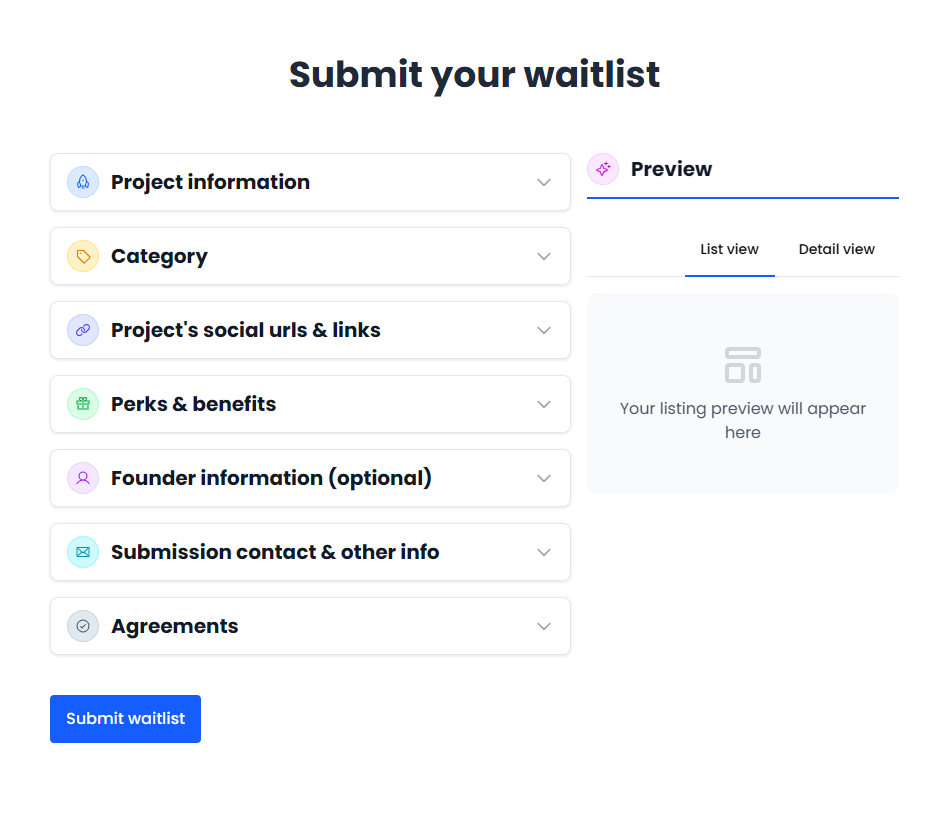947x830 pixels.
Task: Expand the Submission contact & other info section
Action: coord(544,552)
